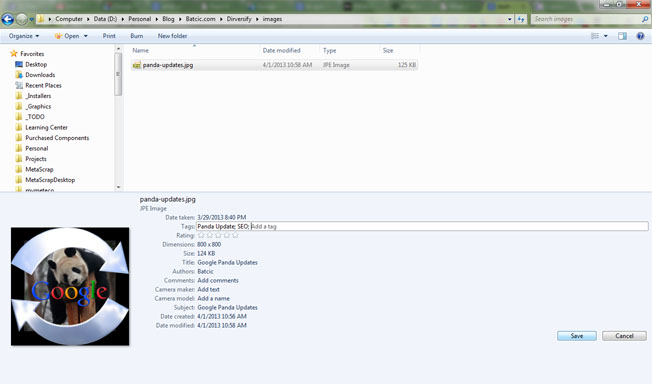Expand the Organize dropdown menu
This screenshot has height=384, width=652.
pyautogui.click(x=24, y=36)
